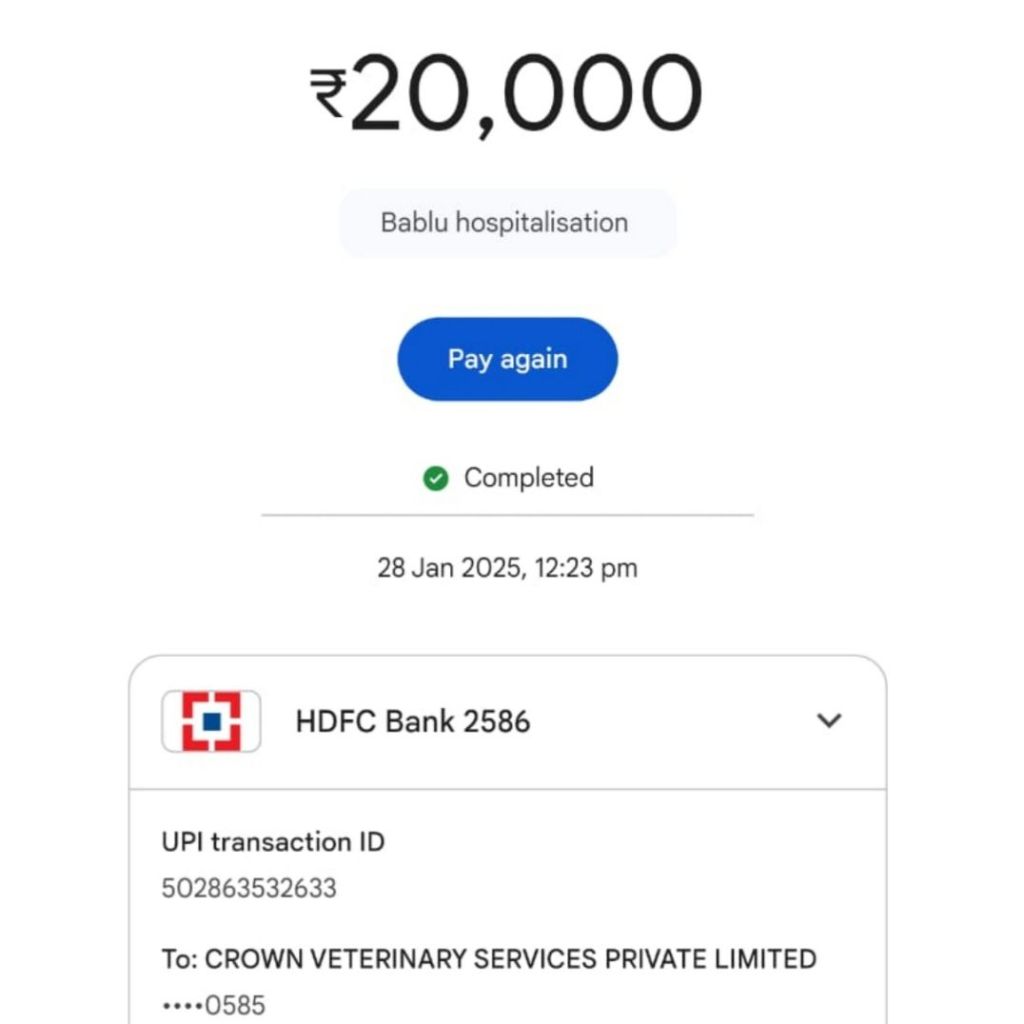Click the UPI transaction ID heading
Image resolution: width=1024 pixels, height=1024 pixels.
click(x=273, y=842)
